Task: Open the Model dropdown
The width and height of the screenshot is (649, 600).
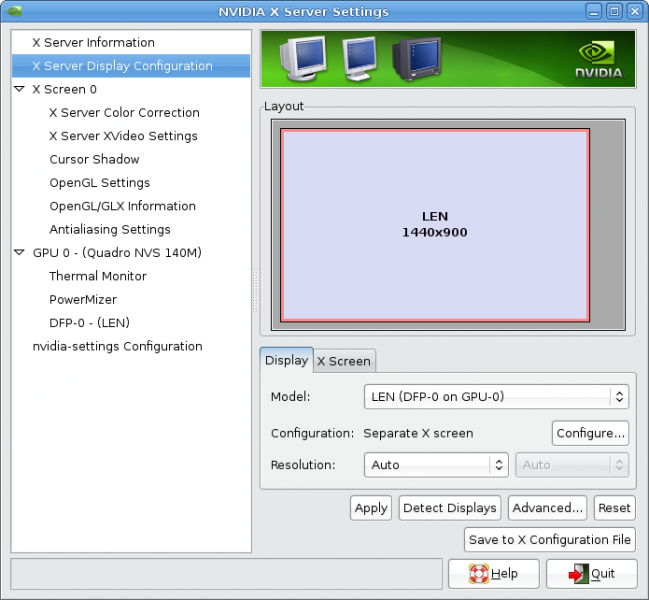Action: pyautogui.click(x=496, y=396)
